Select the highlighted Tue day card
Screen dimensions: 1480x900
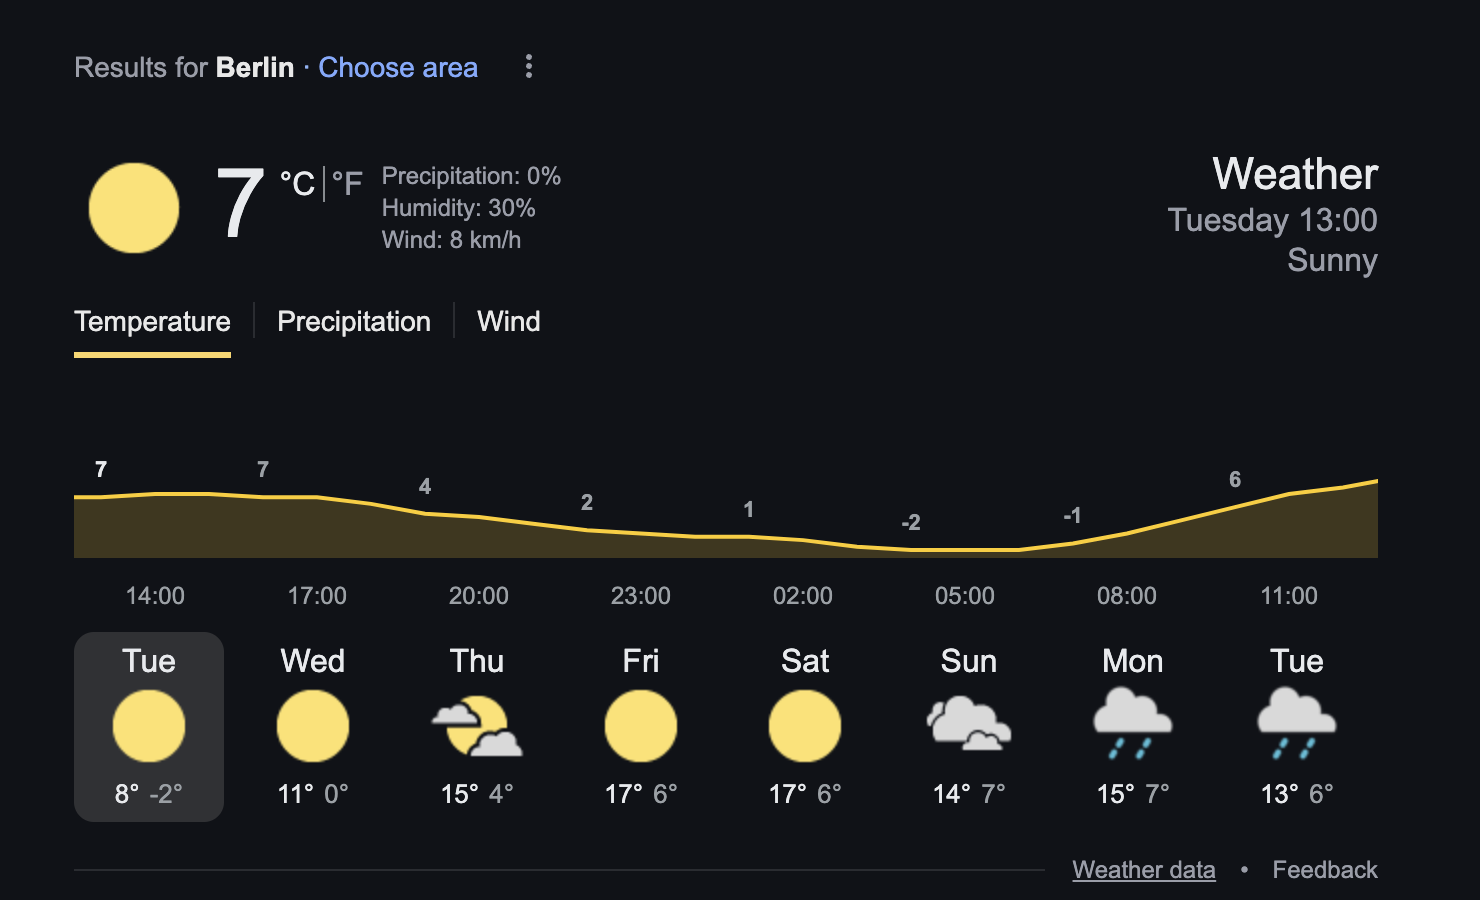click(x=149, y=727)
